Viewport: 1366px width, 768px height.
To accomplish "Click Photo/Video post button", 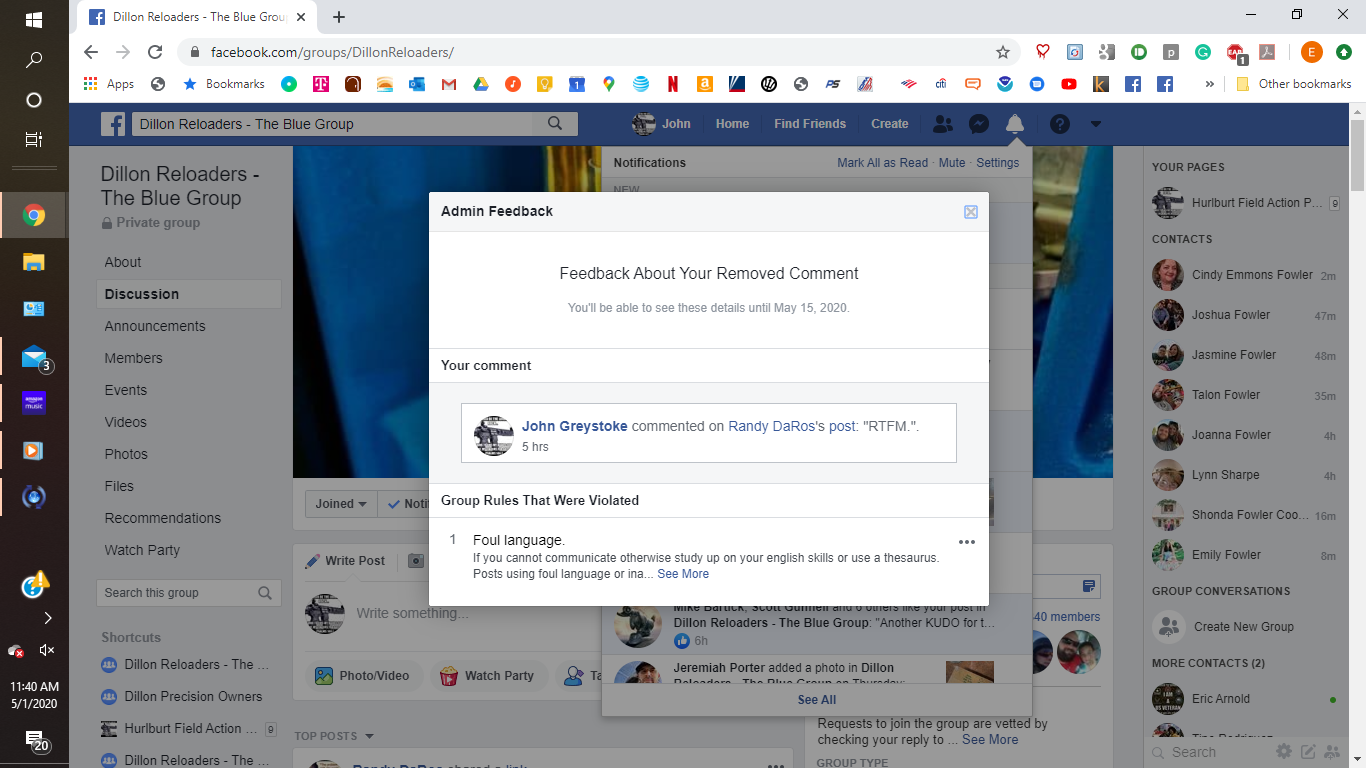I will click(x=362, y=676).
